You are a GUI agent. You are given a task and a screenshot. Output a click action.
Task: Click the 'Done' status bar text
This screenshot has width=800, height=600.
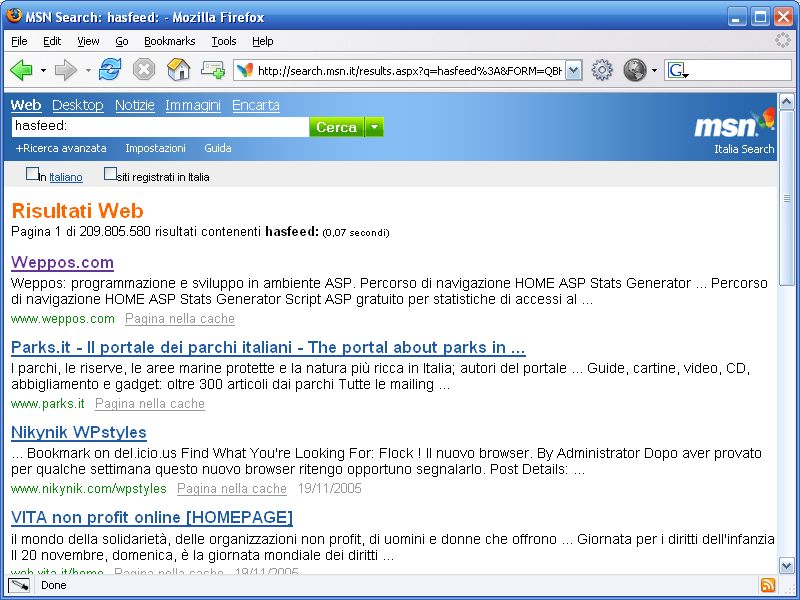[x=54, y=585]
